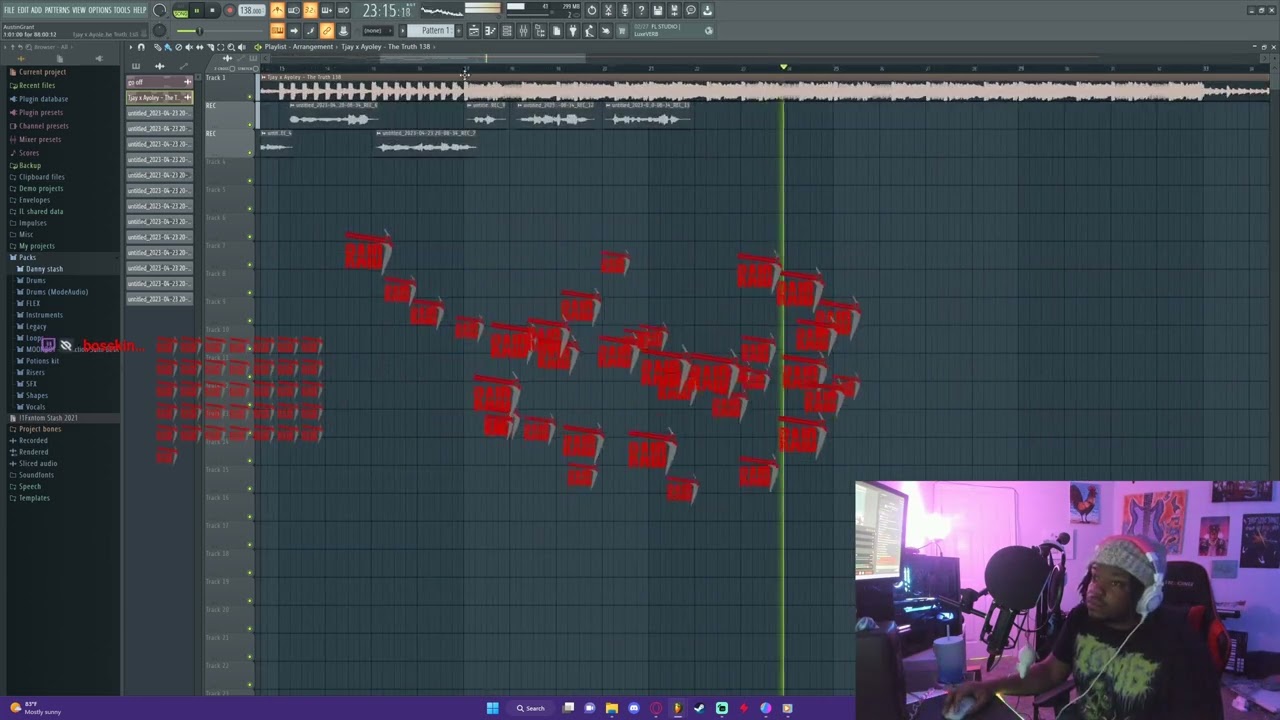Click the weather widget on taskbar
Image resolution: width=1280 pixels, height=720 pixels.
[35, 708]
